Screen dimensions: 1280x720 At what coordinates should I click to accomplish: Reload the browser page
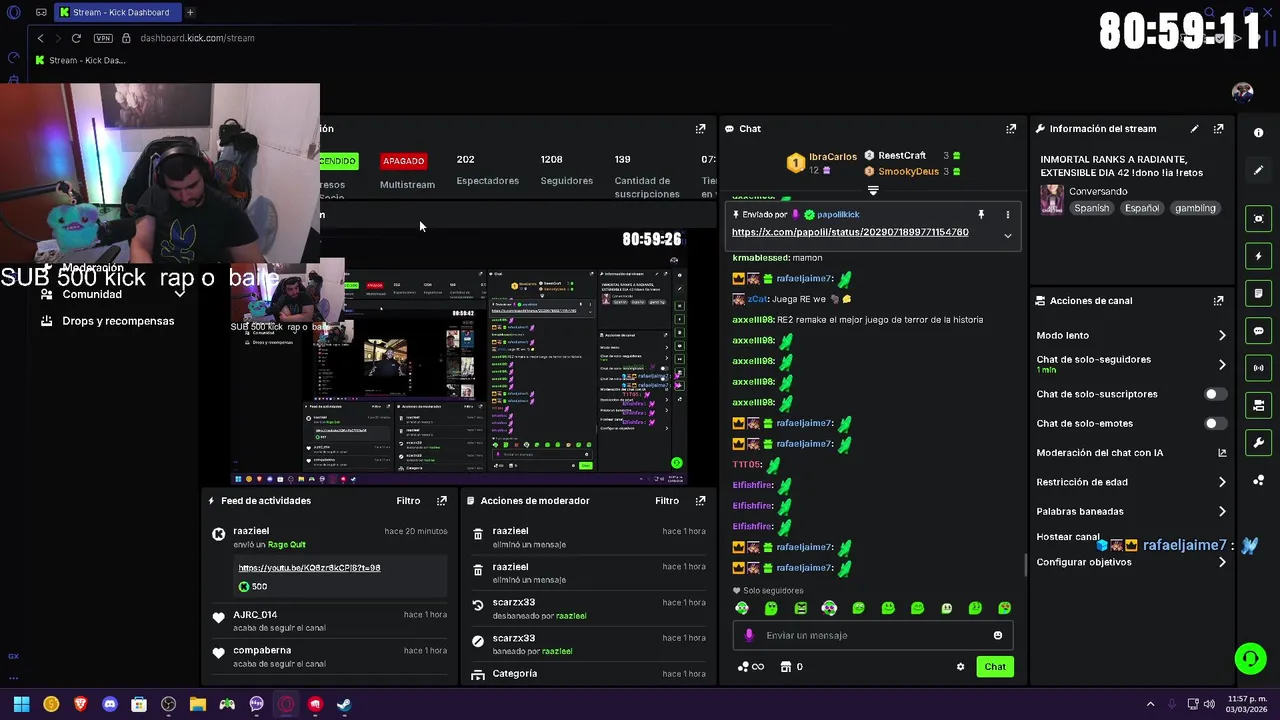tap(76, 38)
